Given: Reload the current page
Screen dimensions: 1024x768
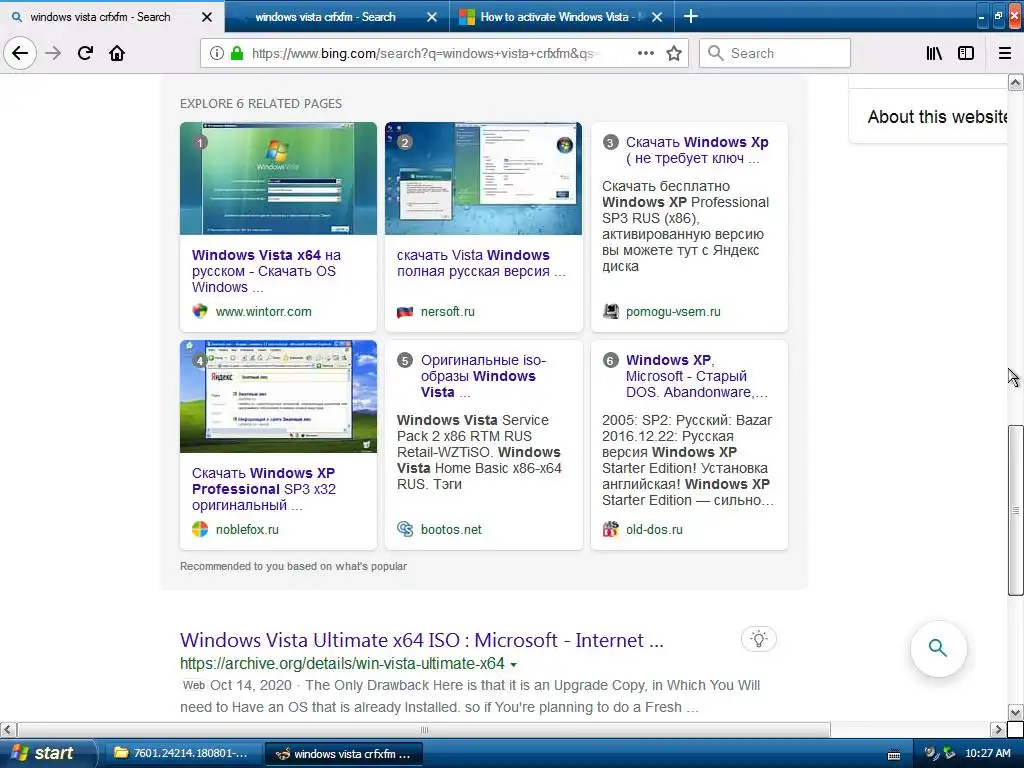Looking at the screenshot, I should coord(85,53).
